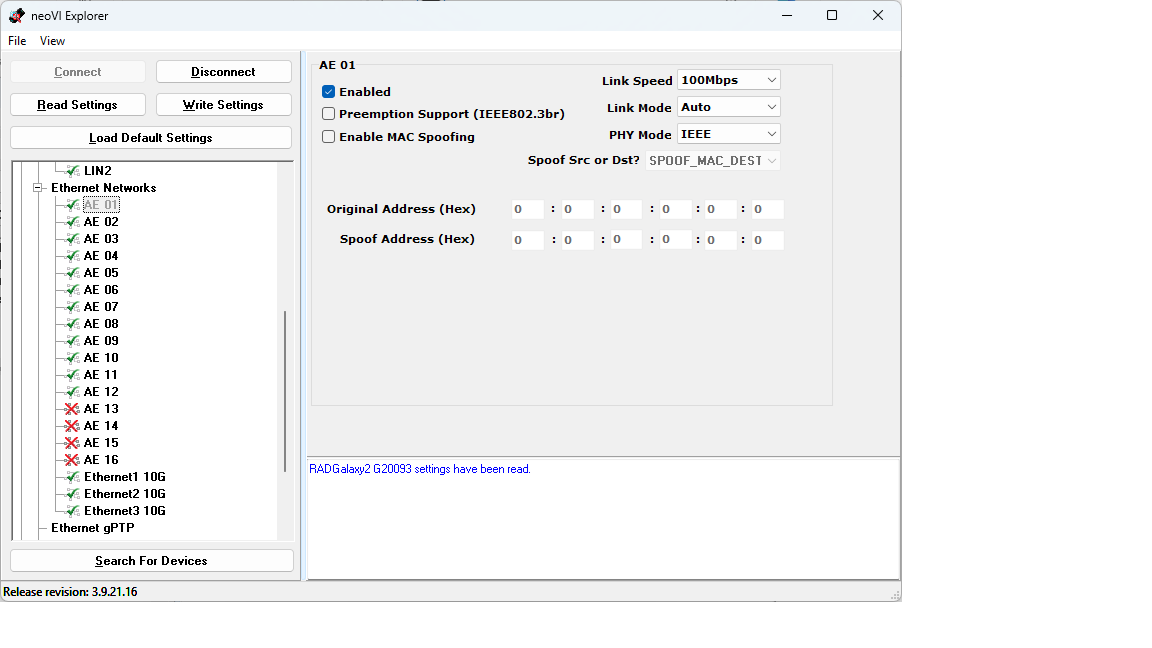The height and width of the screenshot is (648, 1152).
Task: Click the green check icon beside Ethernet1 10G
Action: click(x=72, y=477)
